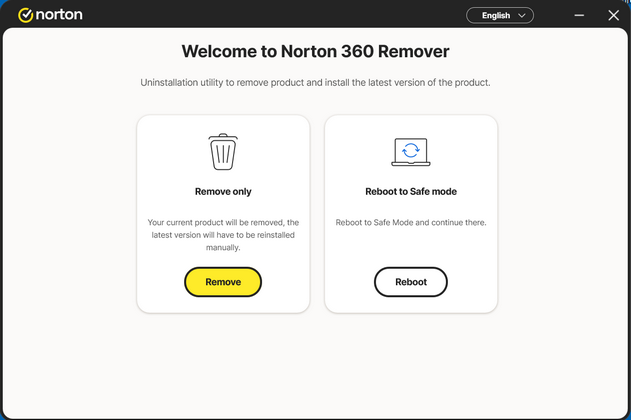Click the "Welcome to Norton 360 Remover" title

point(315,51)
